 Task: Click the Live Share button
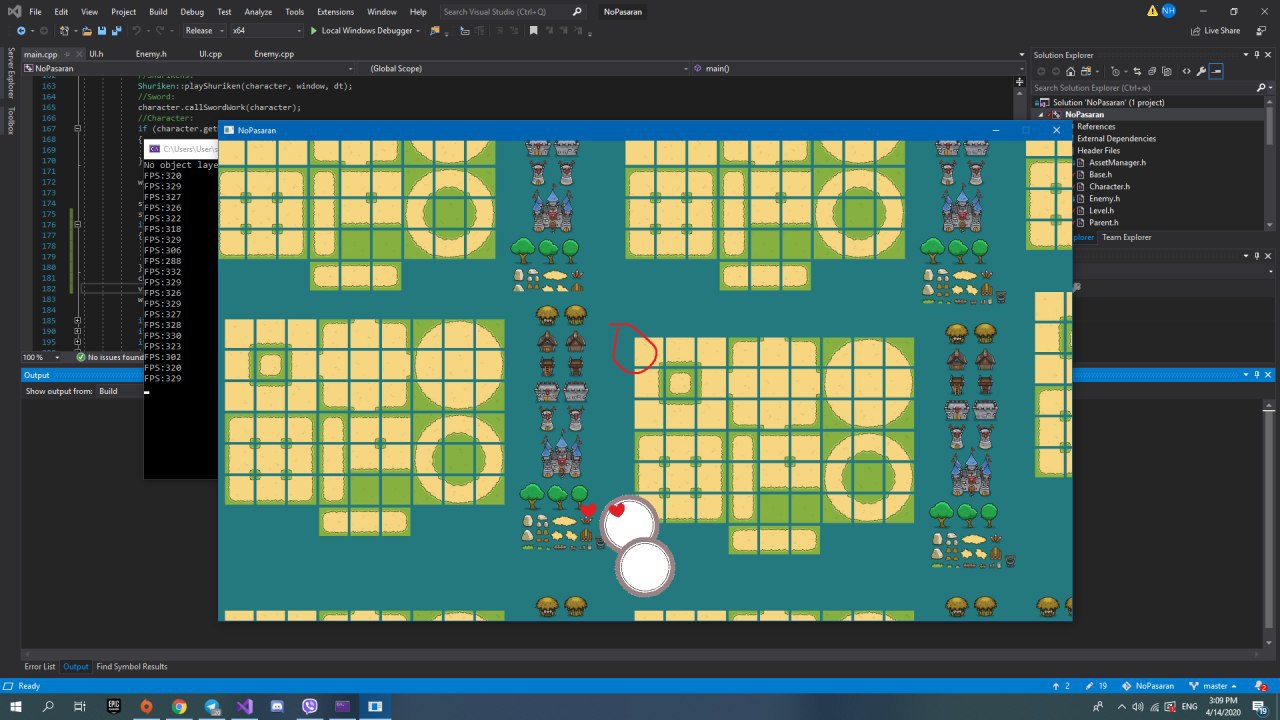pyautogui.click(x=1215, y=31)
